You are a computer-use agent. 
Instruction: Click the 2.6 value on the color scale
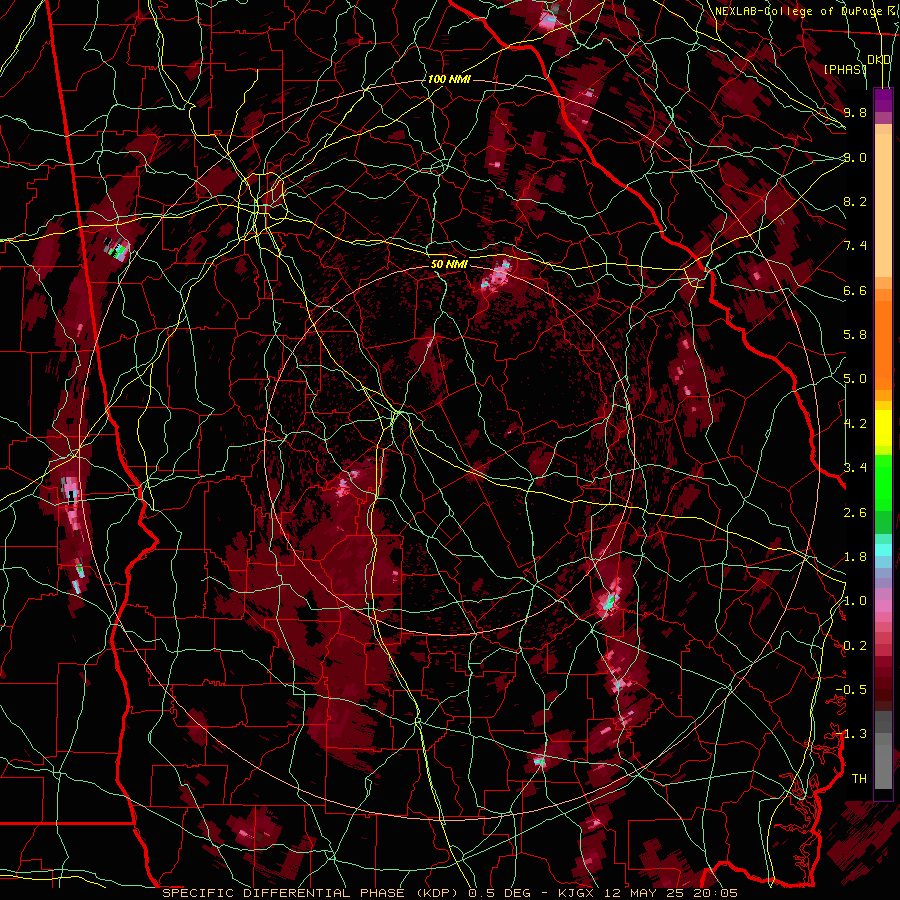855,512
